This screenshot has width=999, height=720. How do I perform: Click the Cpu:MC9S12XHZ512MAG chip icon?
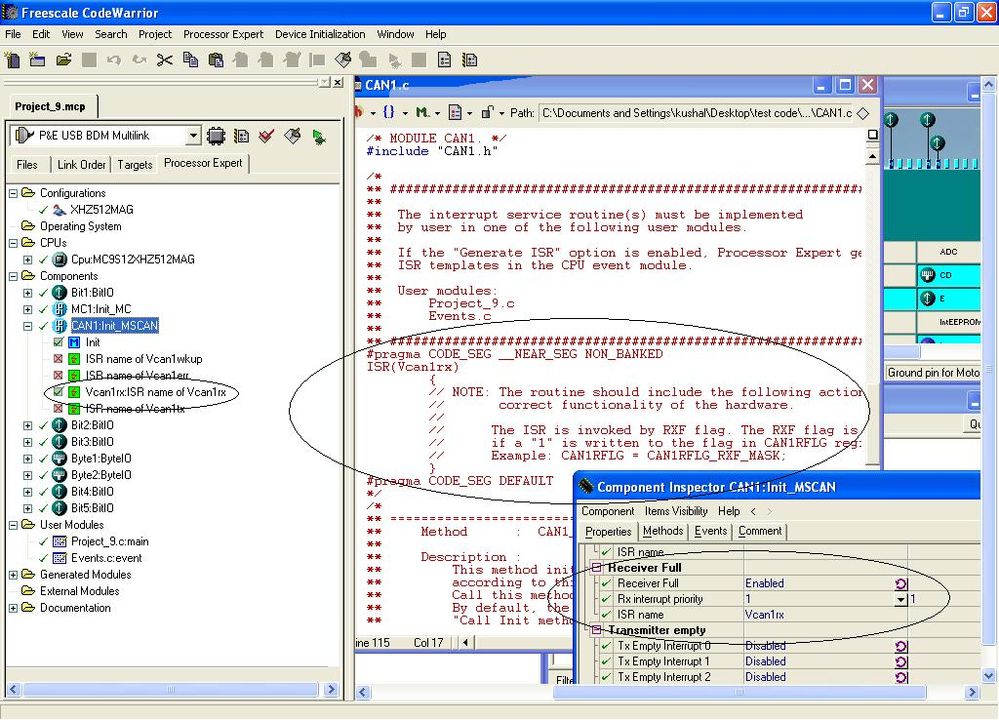[x=59, y=259]
